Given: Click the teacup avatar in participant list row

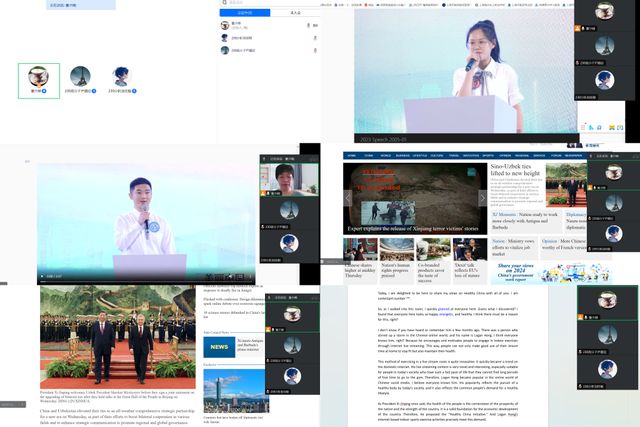Looking at the screenshot, I should (224, 25).
